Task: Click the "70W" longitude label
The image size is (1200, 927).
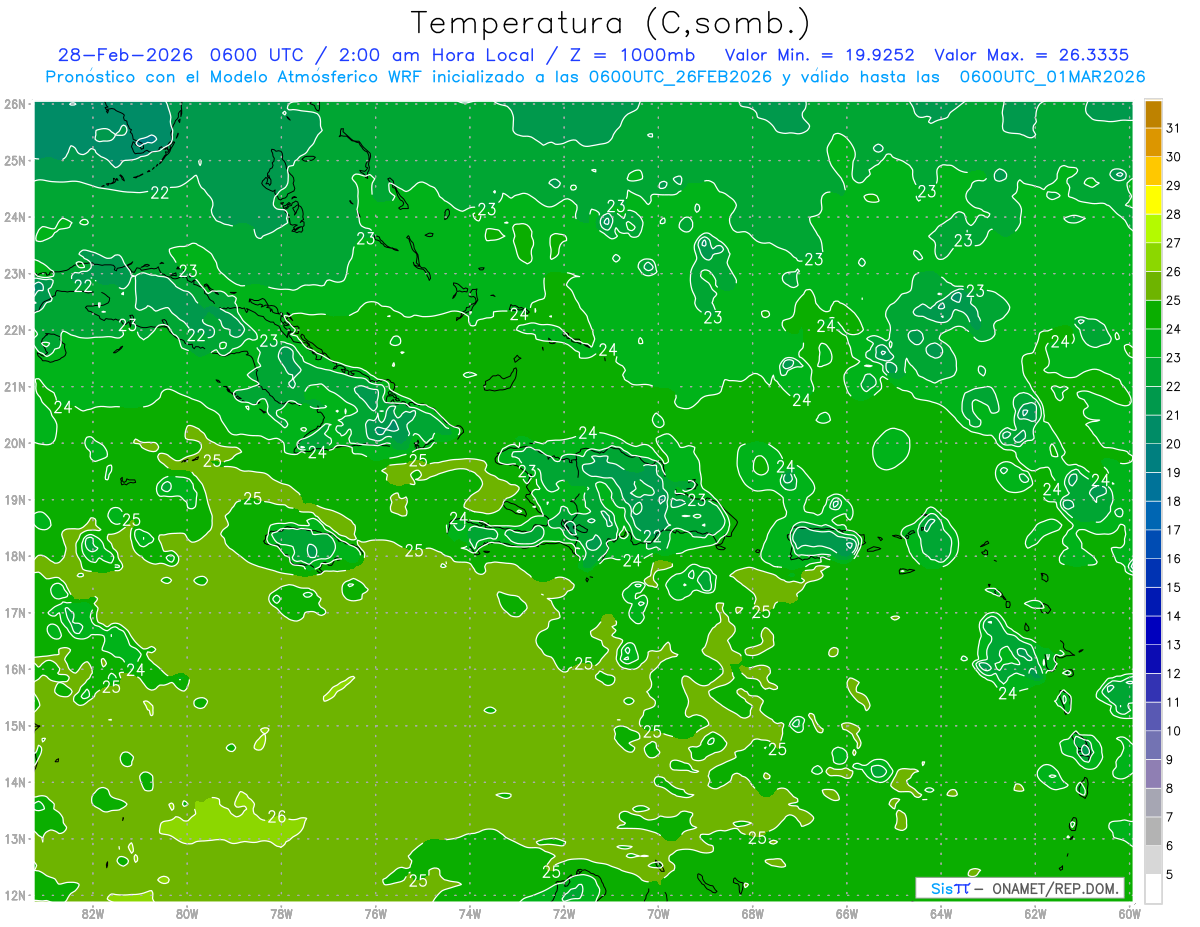Action: (x=658, y=913)
